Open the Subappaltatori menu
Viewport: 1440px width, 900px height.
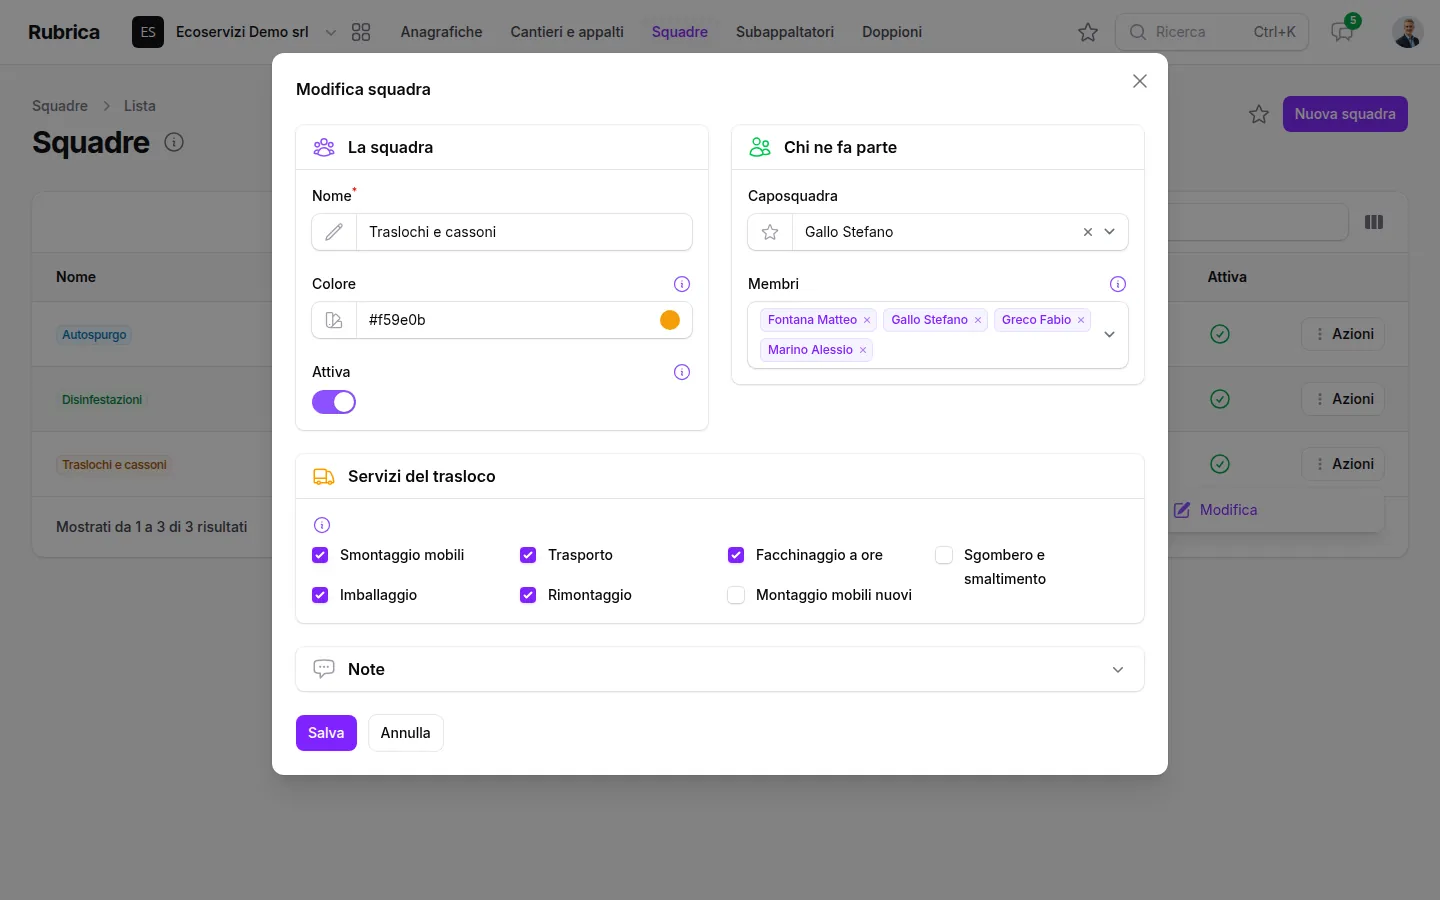tap(785, 32)
